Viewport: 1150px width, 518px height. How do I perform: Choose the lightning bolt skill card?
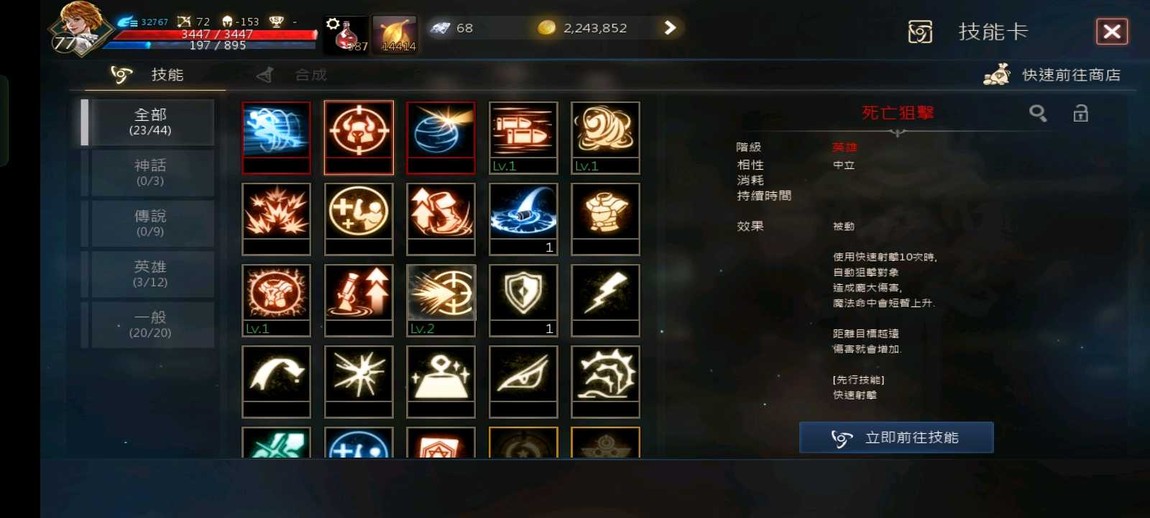tap(605, 300)
